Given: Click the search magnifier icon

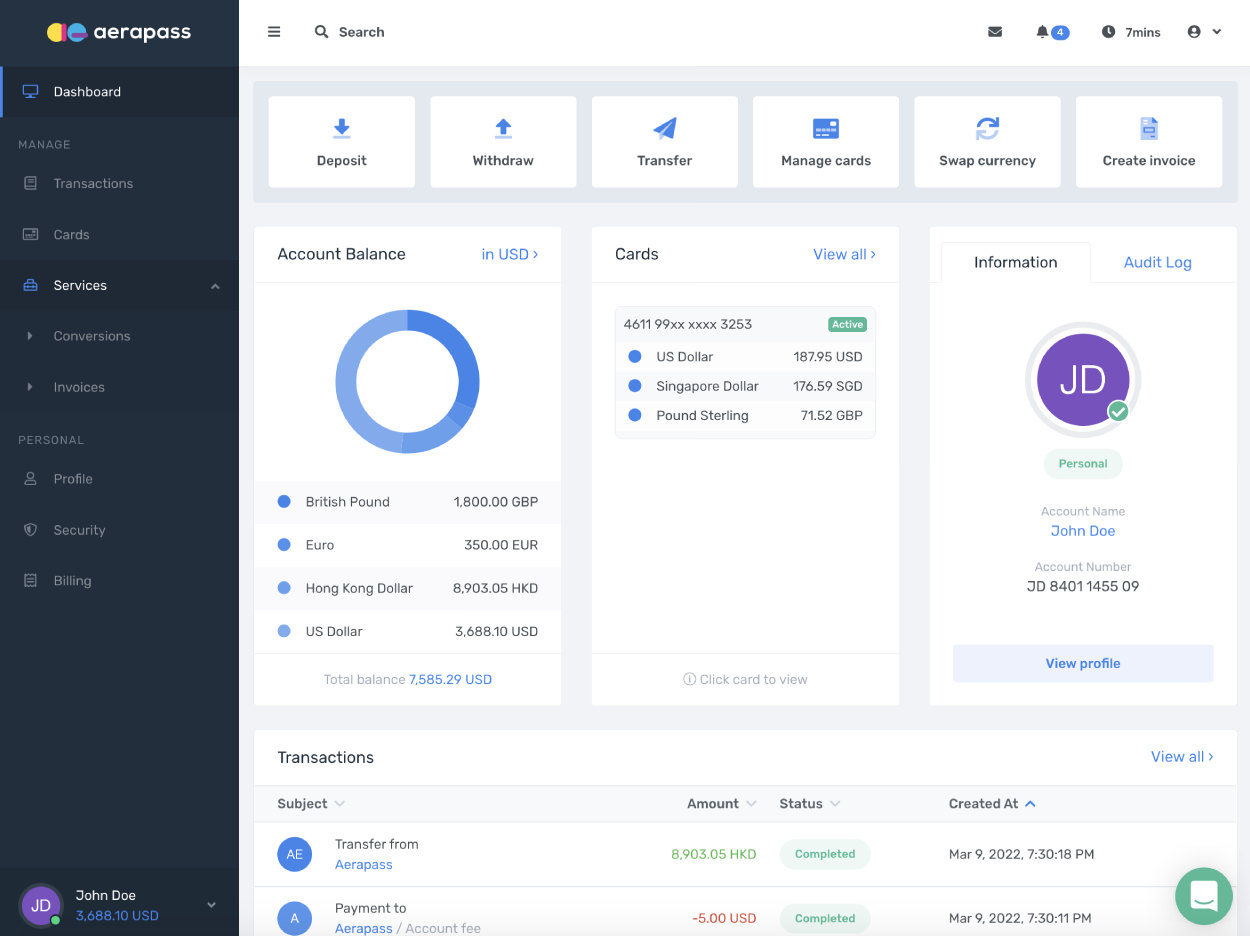Looking at the screenshot, I should tap(321, 32).
